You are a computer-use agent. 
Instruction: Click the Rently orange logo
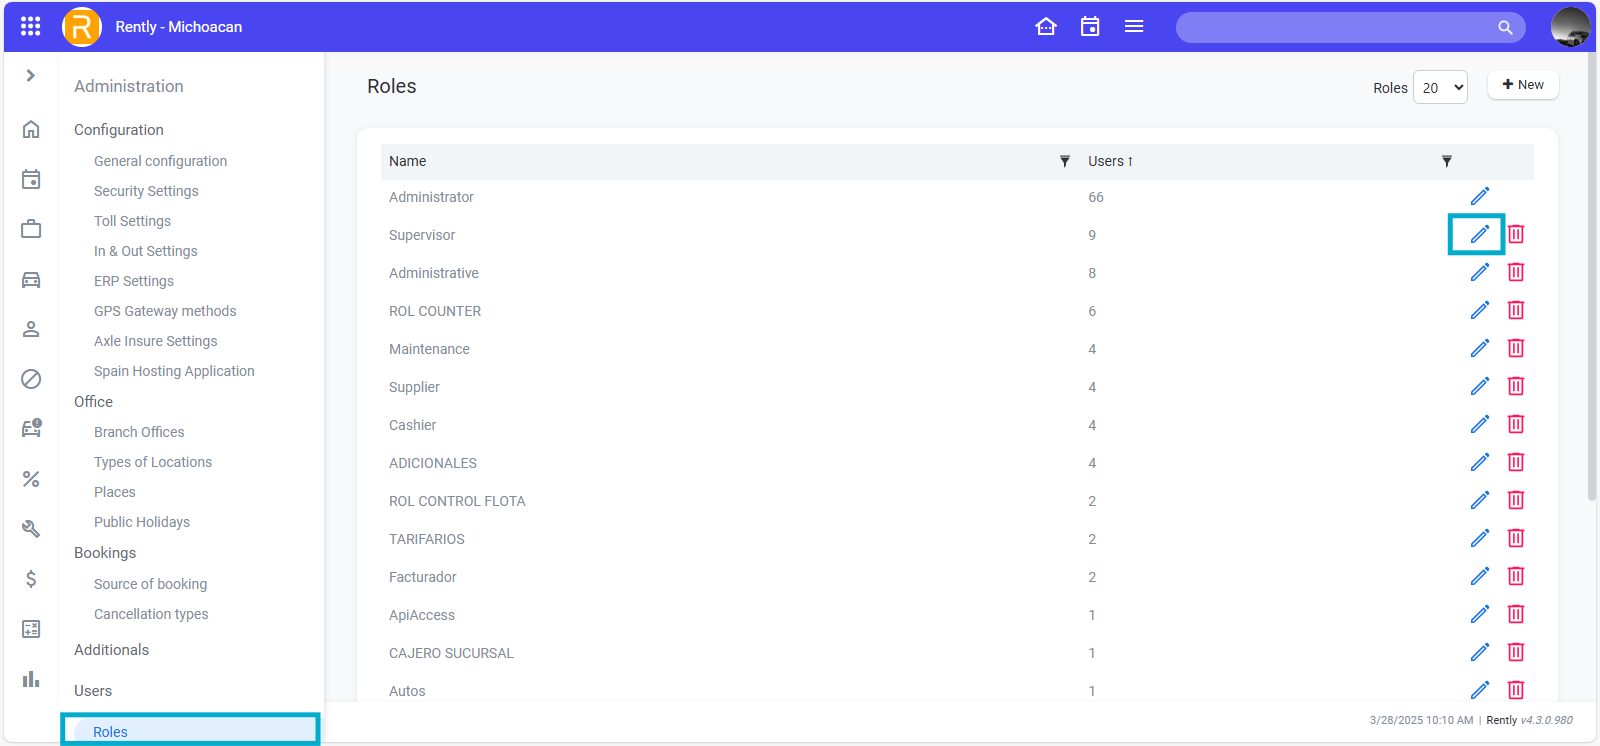[x=82, y=27]
